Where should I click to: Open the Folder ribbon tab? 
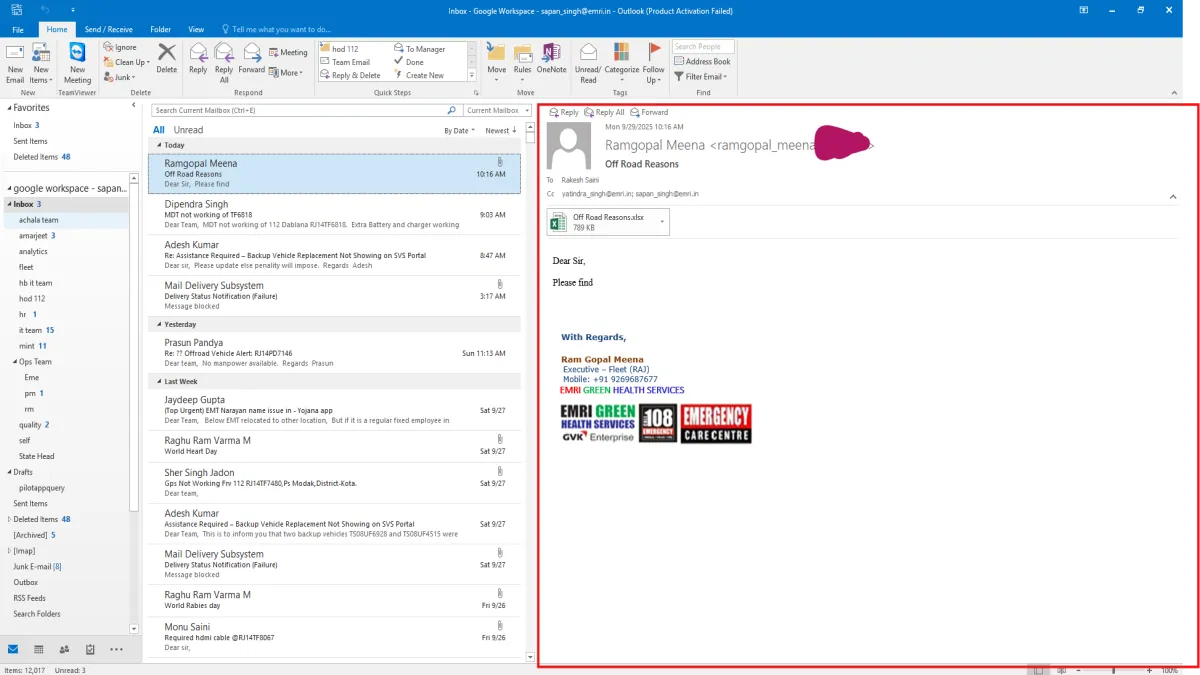[x=160, y=29]
